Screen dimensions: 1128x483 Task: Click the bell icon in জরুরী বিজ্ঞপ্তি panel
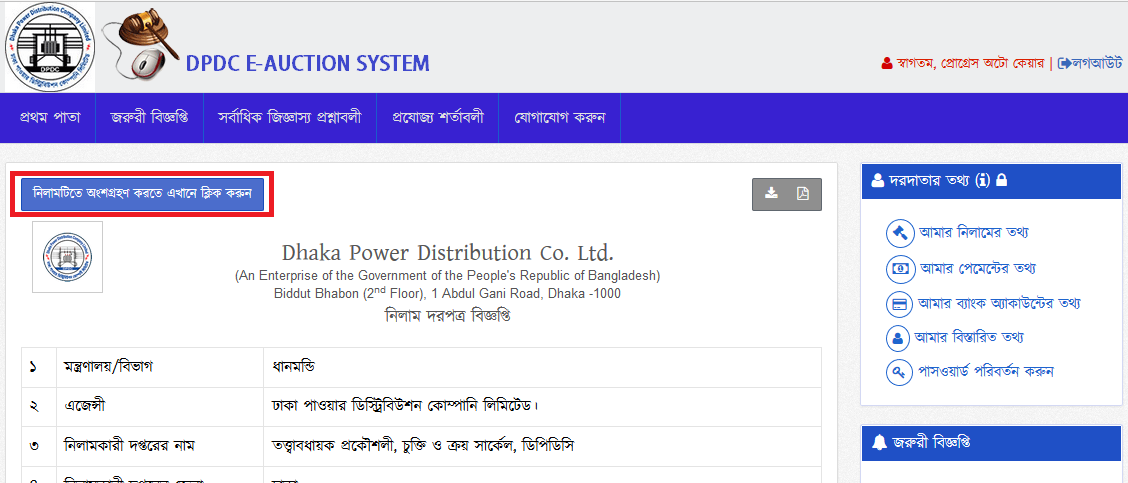coord(878,443)
